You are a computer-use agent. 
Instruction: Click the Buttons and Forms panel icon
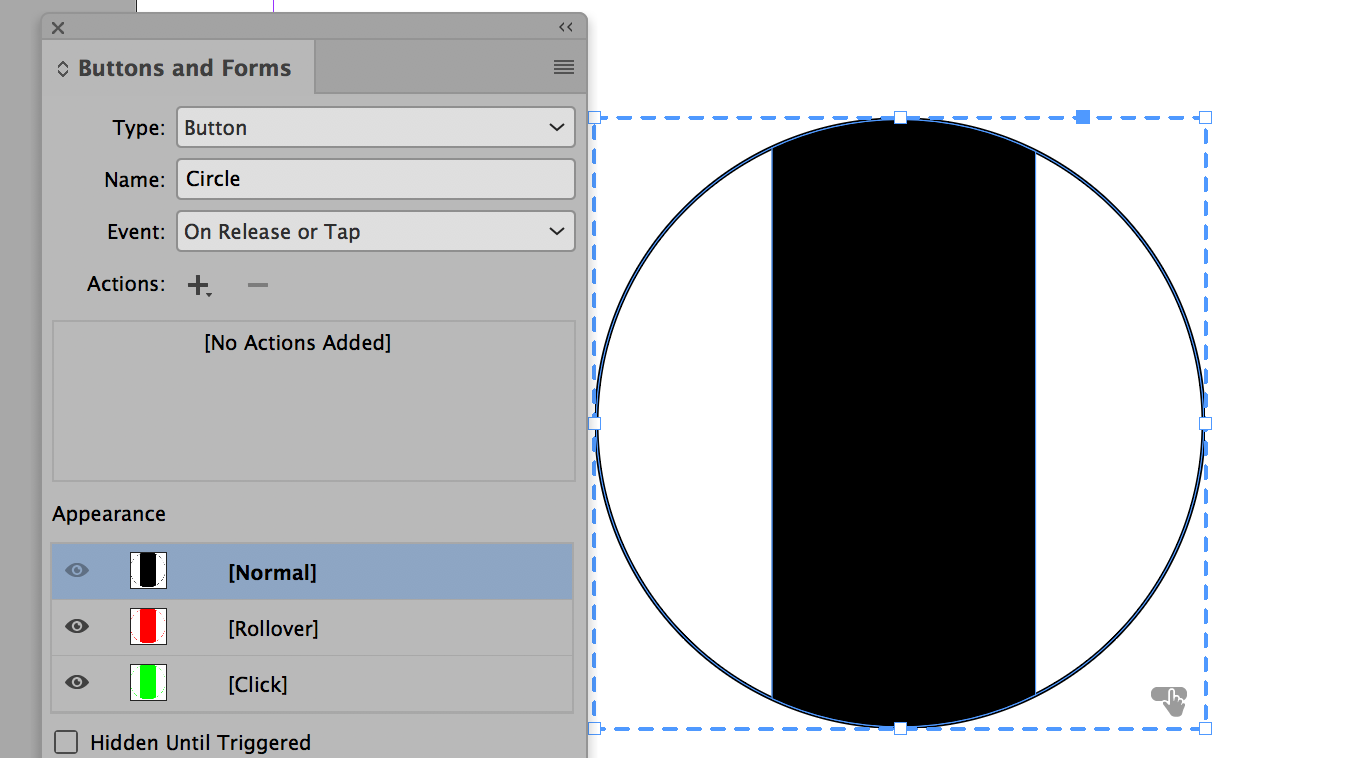(x=62, y=67)
